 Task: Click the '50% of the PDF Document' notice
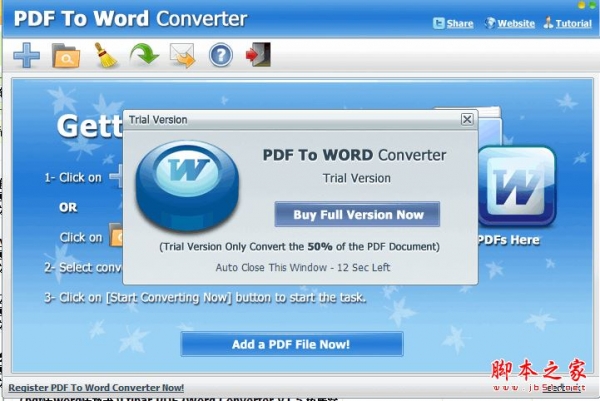pos(299,246)
